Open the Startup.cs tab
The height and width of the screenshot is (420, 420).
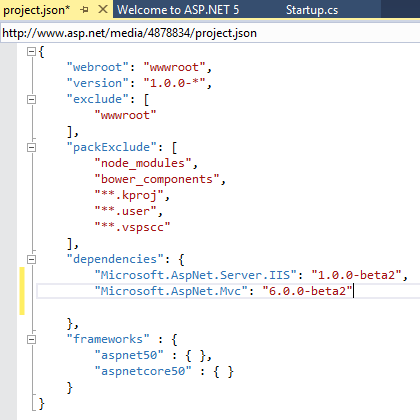pyautogui.click(x=312, y=10)
